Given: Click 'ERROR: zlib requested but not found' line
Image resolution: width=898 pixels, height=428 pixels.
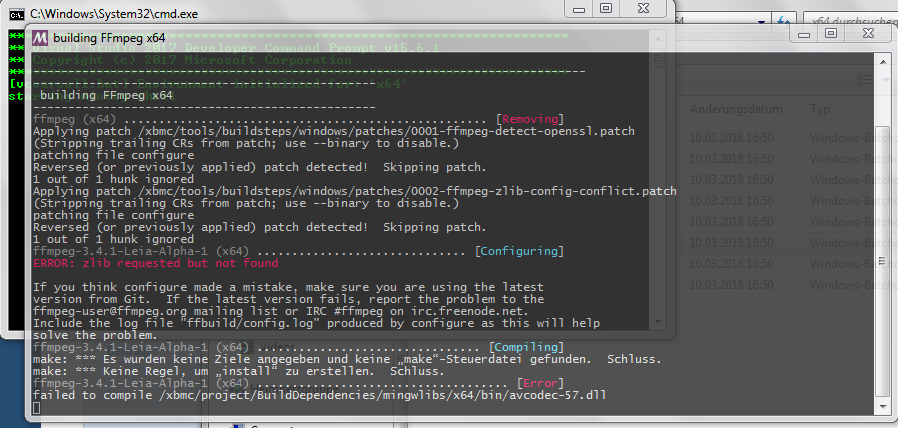Looking at the screenshot, I should [x=155, y=263].
